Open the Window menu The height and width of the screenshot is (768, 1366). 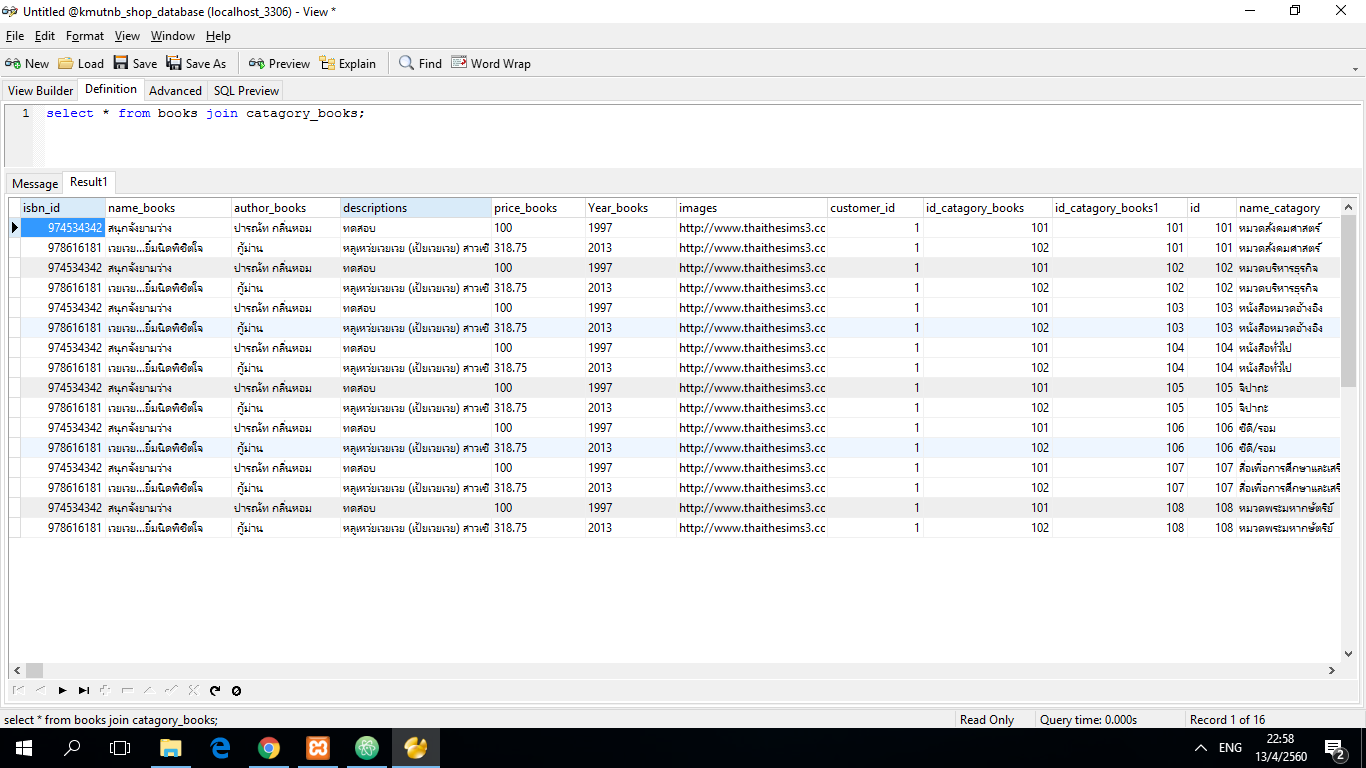[173, 36]
